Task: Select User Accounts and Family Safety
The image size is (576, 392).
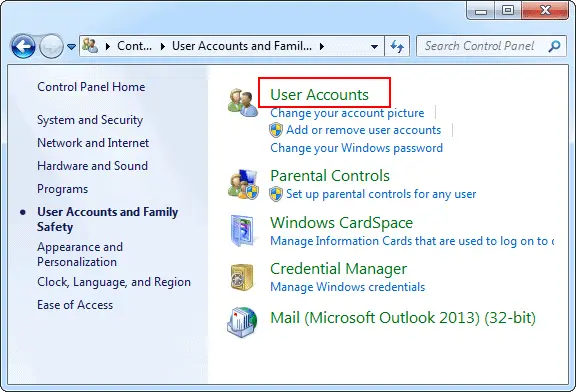Action: (x=108, y=219)
